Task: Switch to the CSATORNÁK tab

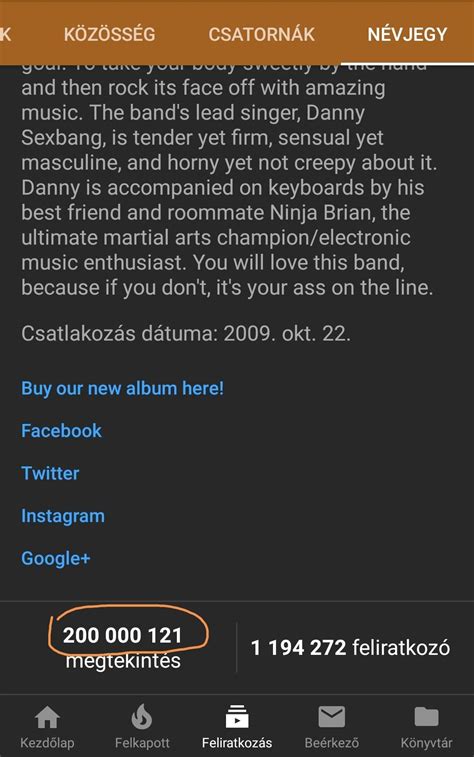Action: (262, 34)
